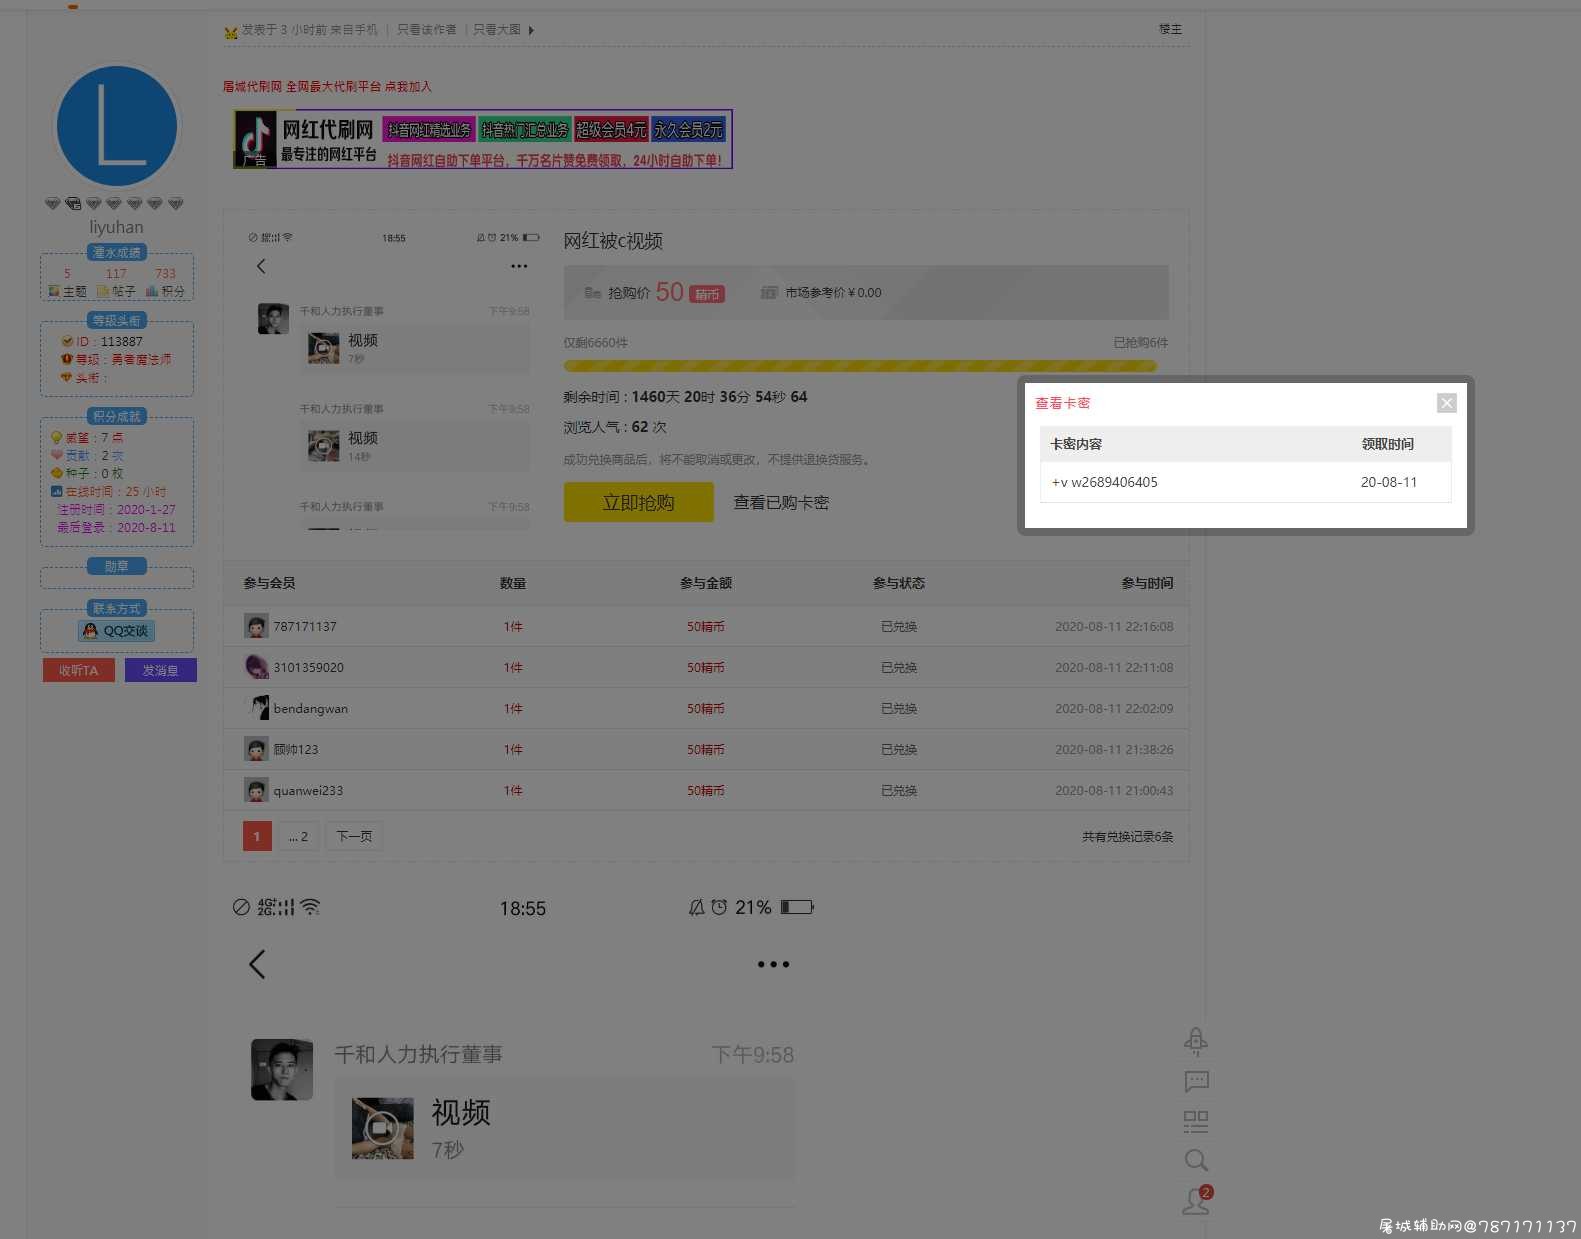This screenshot has width=1581, height=1239.
Task: Click the 参与时间 column header
Action: pyautogui.click(x=1147, y=583)
